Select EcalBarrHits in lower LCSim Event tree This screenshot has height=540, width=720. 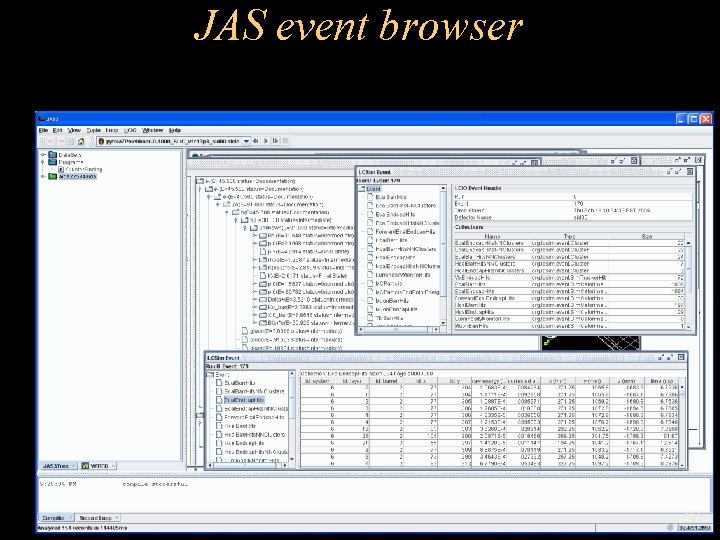point(240,382)
